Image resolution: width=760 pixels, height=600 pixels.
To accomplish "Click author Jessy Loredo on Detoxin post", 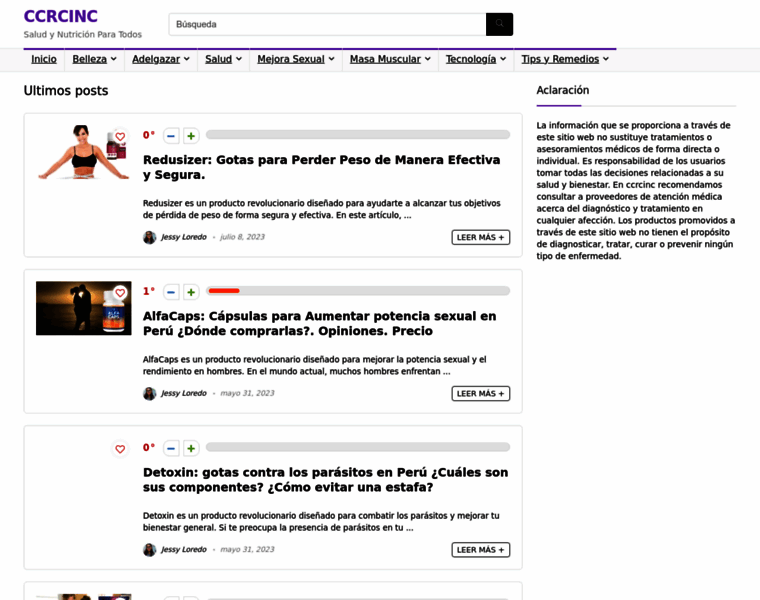I will click(184, 549).
